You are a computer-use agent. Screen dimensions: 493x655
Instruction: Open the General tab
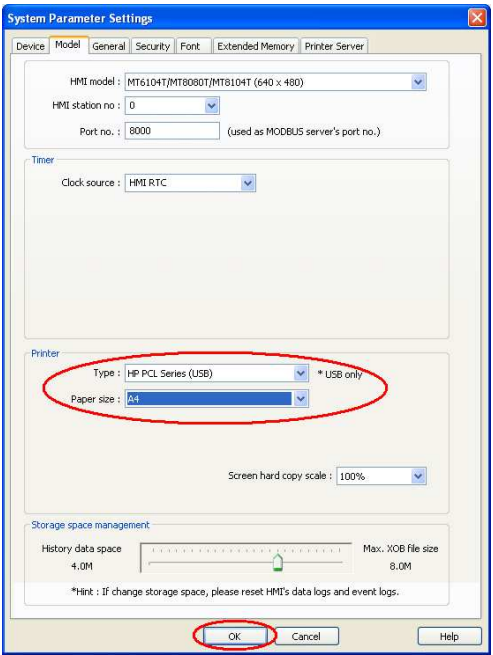109,46
